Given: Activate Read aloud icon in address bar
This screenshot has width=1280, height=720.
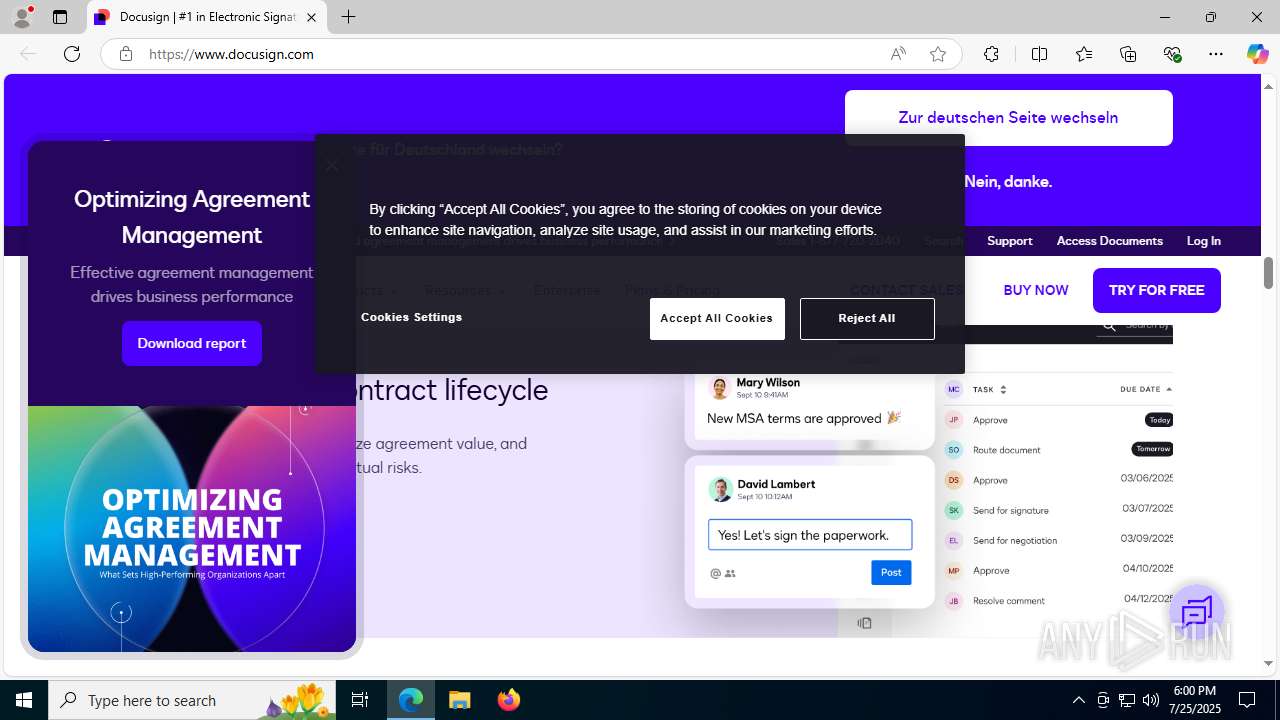Looking at the screenshot, I should click(898, 54).
